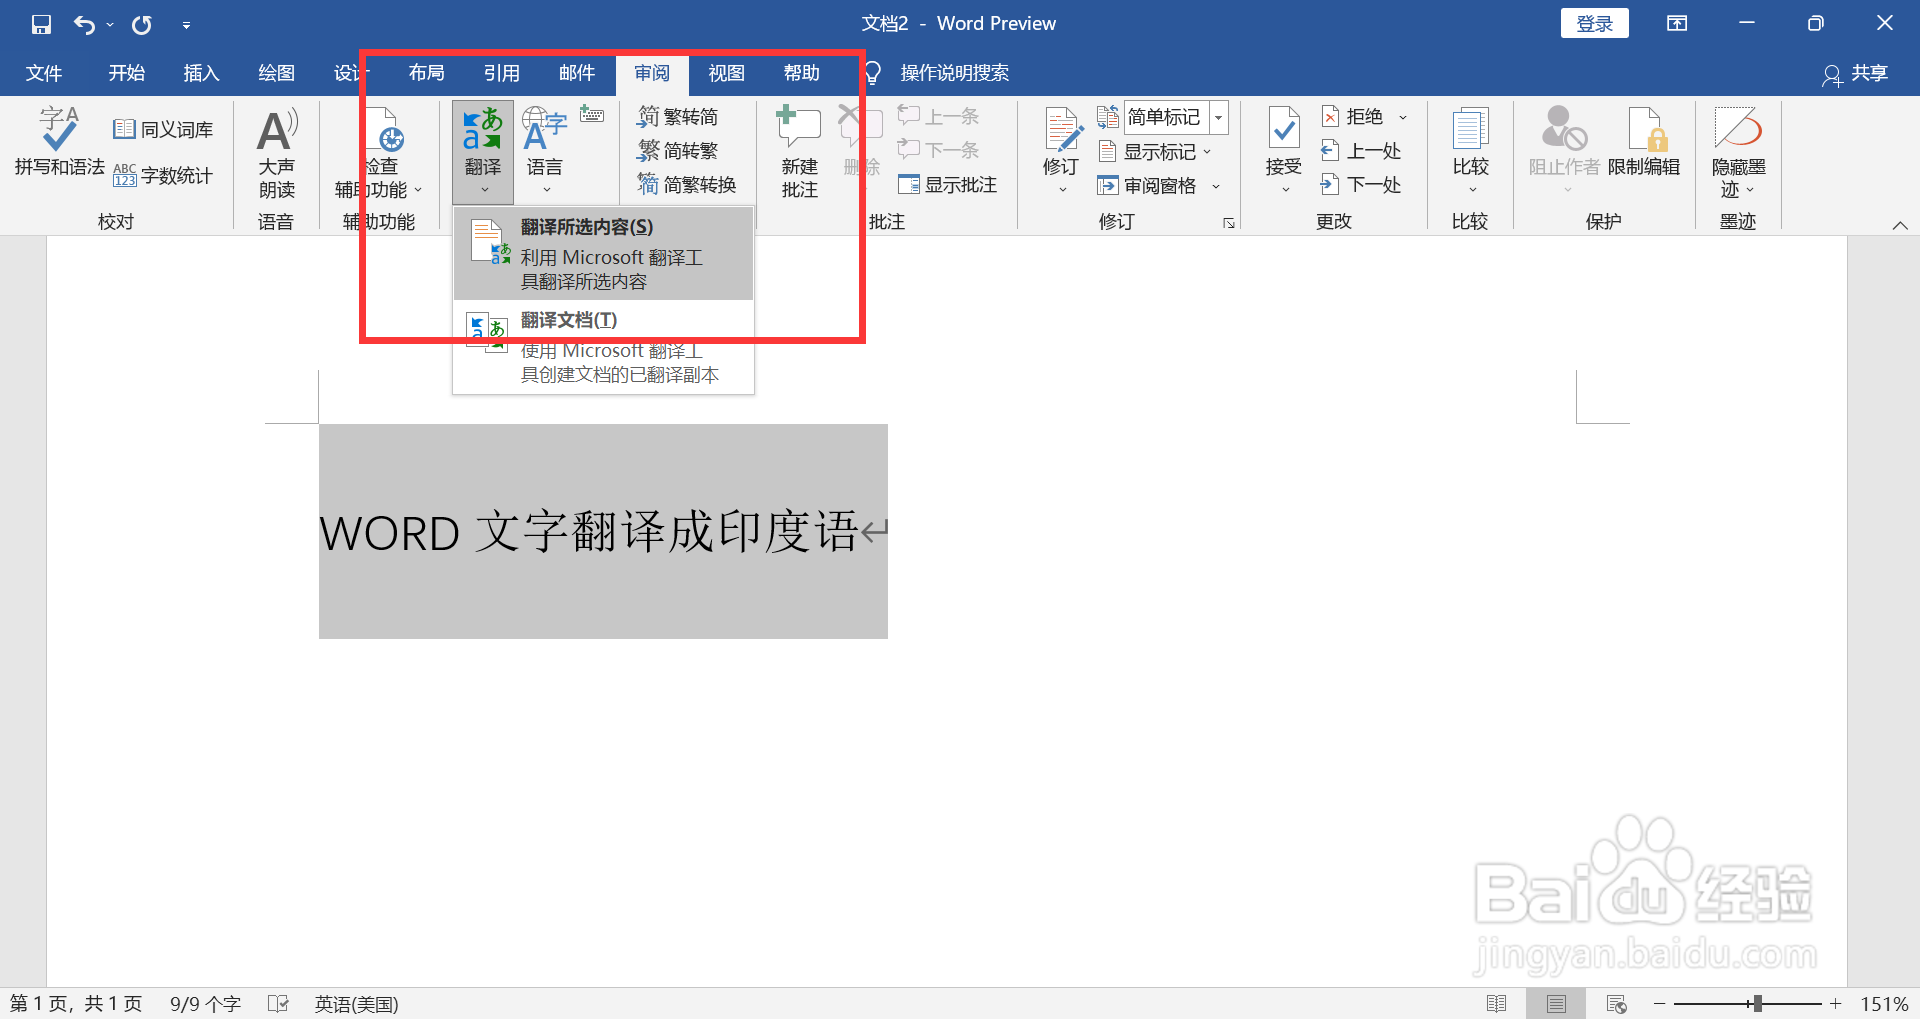Toggle the 审阅窗格 reviewing pane

(x=1148, y=186)
